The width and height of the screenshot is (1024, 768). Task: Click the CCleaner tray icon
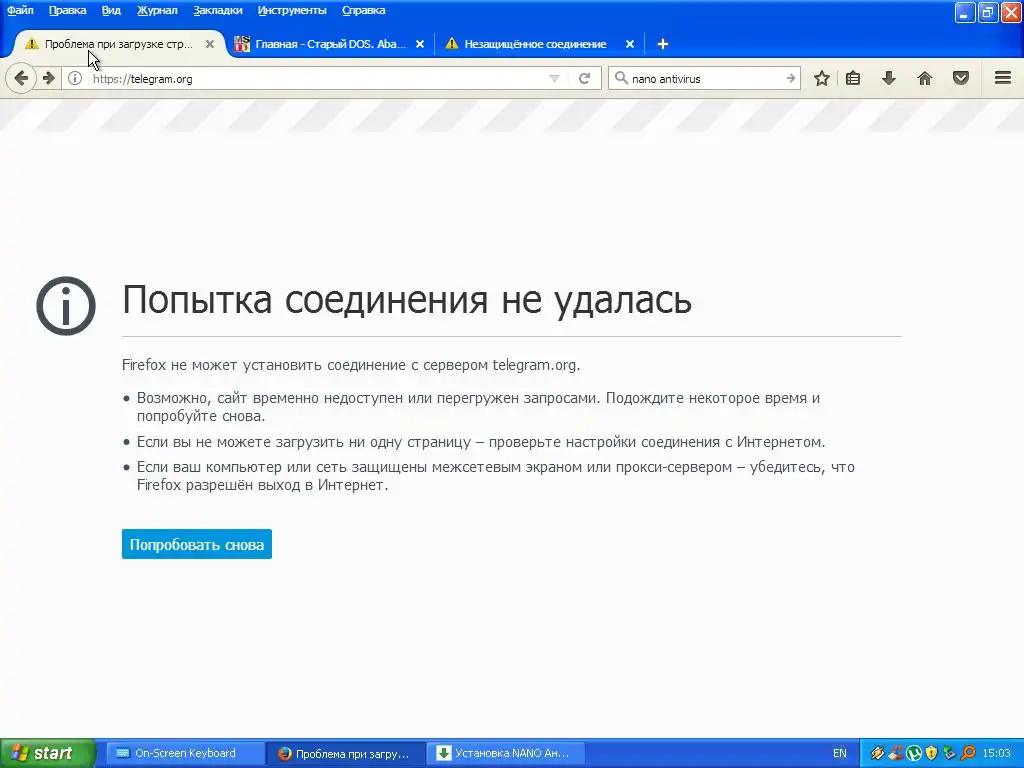tap(896, 753)
